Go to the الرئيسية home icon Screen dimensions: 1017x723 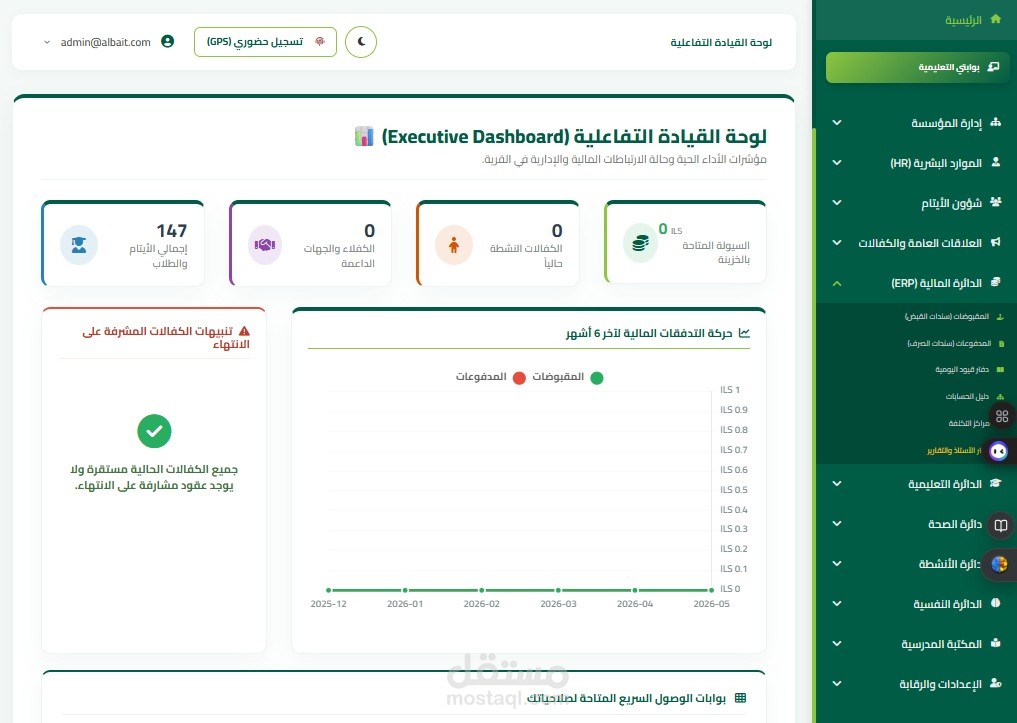pos(996,19)
